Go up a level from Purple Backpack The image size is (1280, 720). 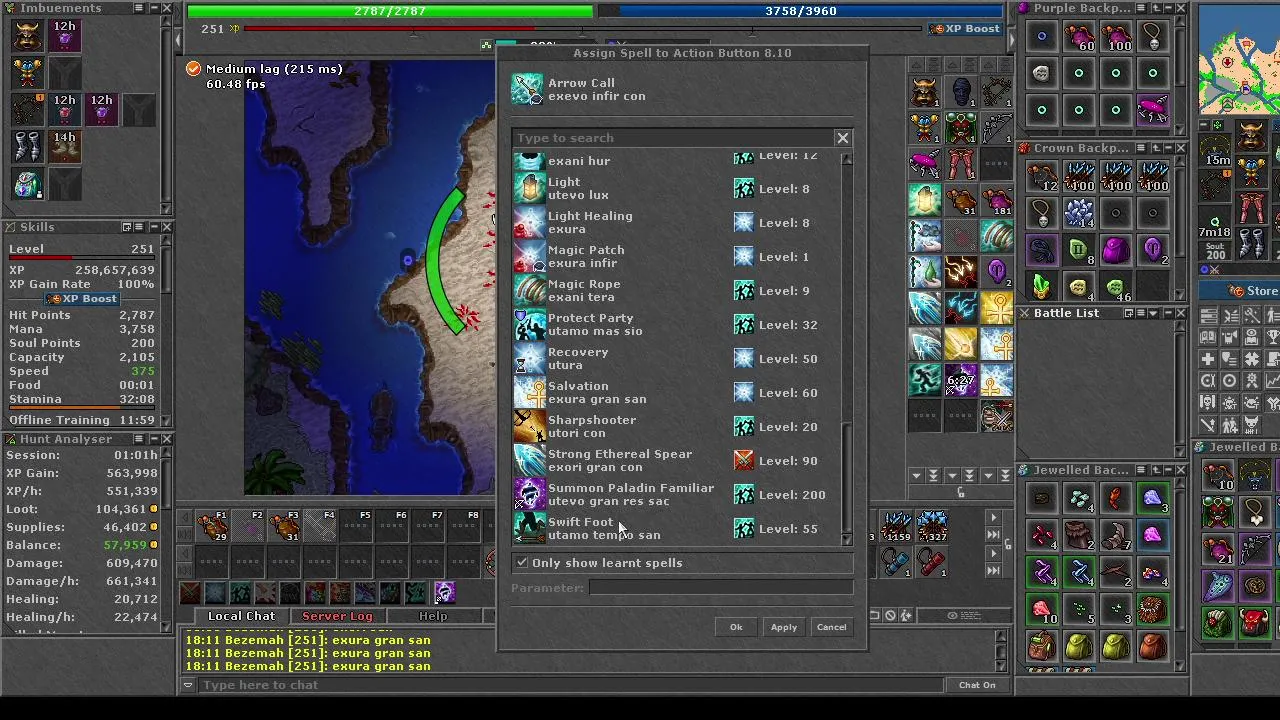(x=1154, y=8)
